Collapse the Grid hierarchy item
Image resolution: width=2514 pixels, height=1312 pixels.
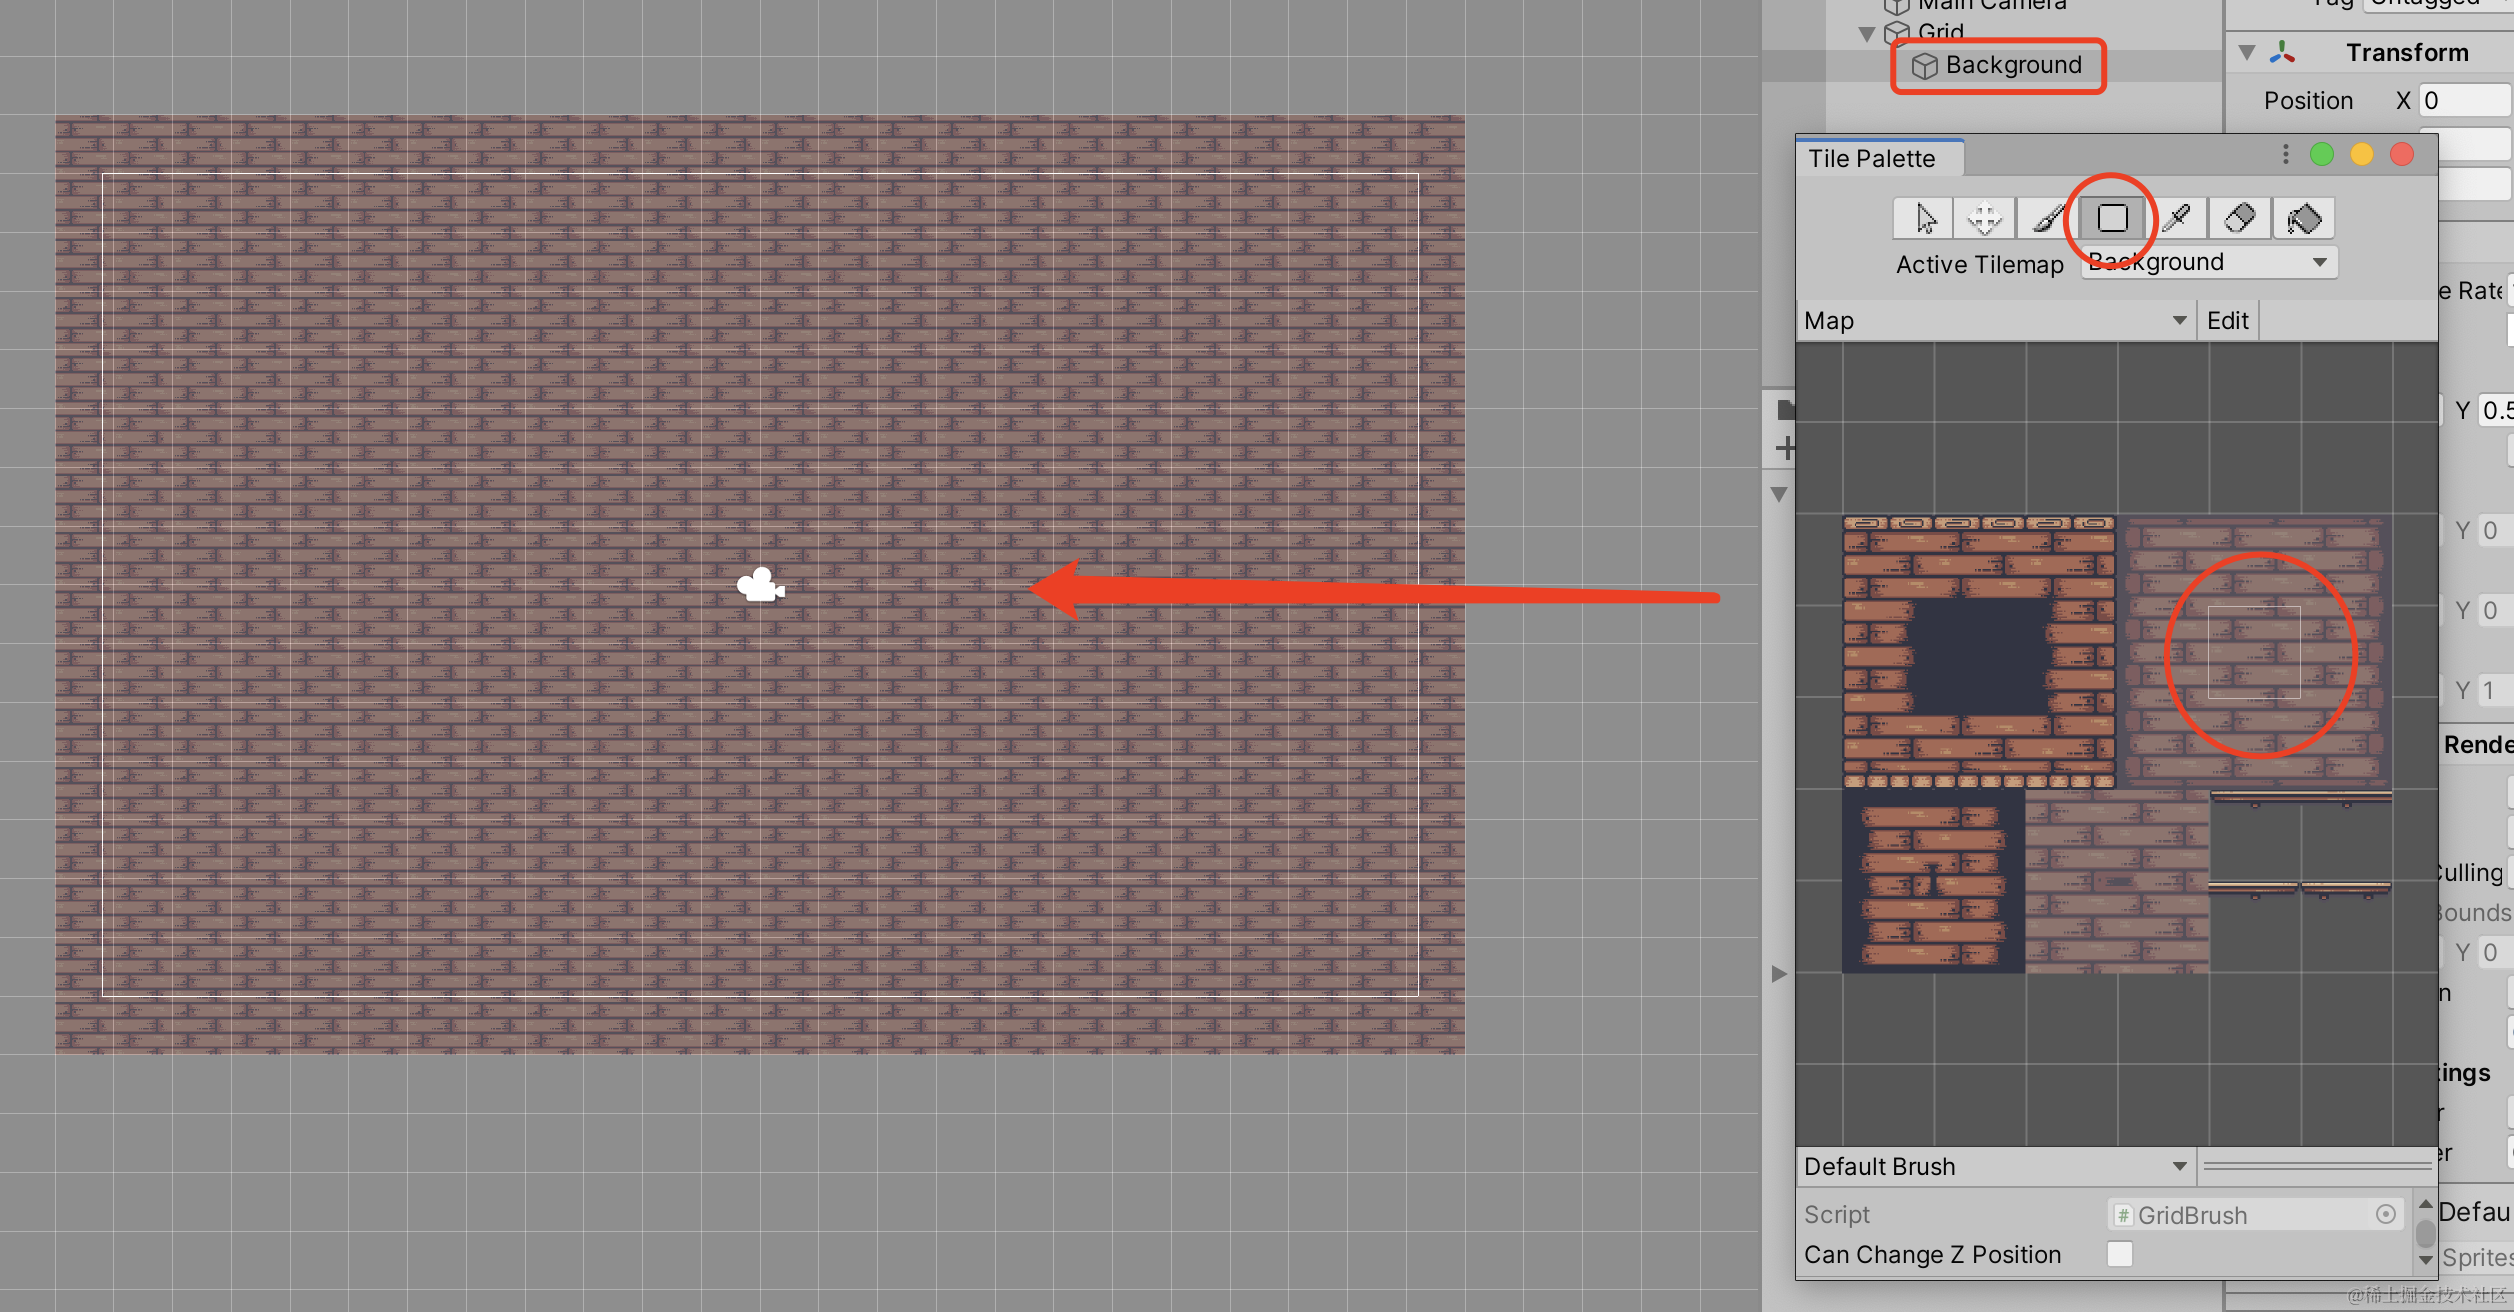[x=1867, y=34]
